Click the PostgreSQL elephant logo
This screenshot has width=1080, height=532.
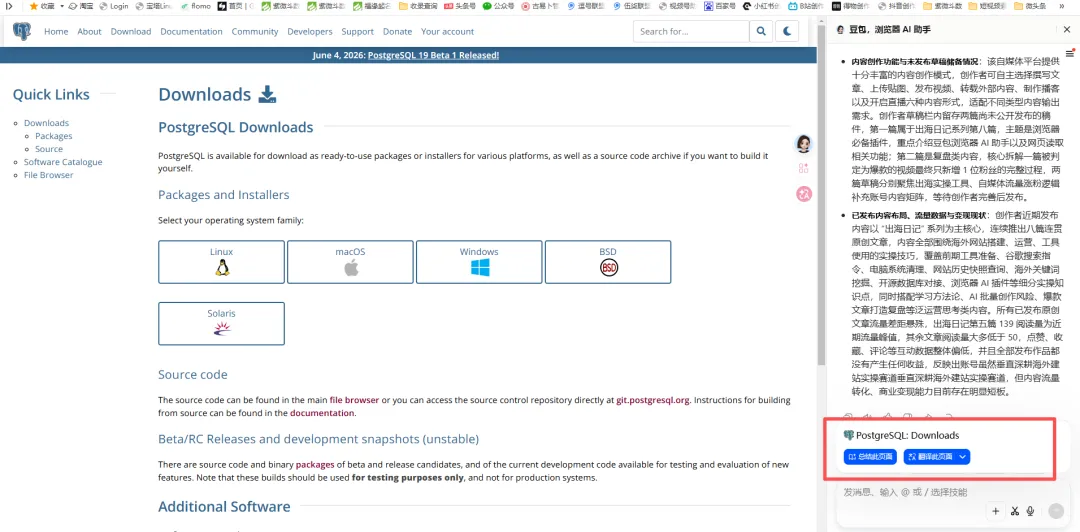(x=22, y=31)
